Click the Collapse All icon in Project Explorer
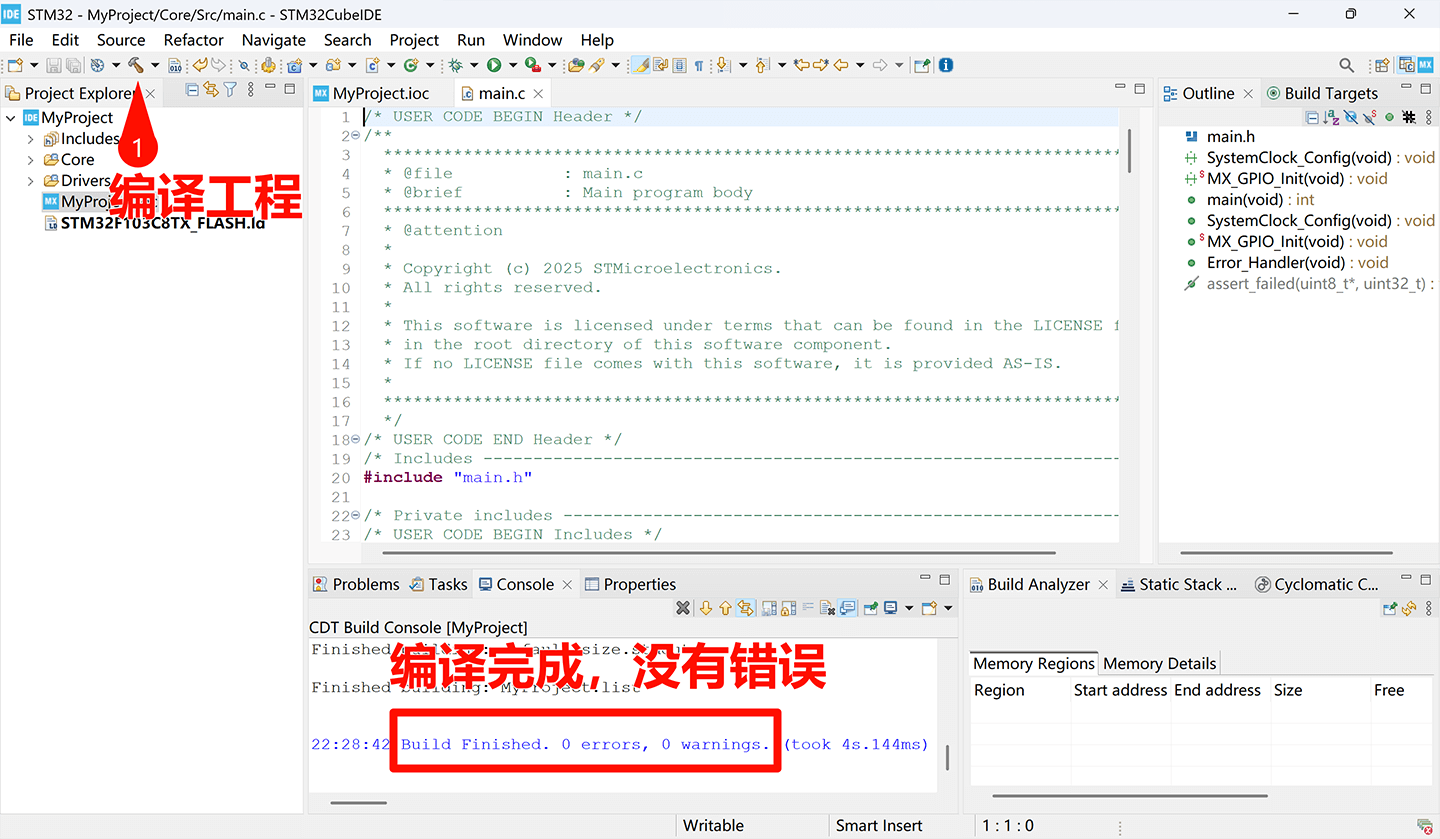Viewport: 1440px width, 839px height. tap(192, 90)
